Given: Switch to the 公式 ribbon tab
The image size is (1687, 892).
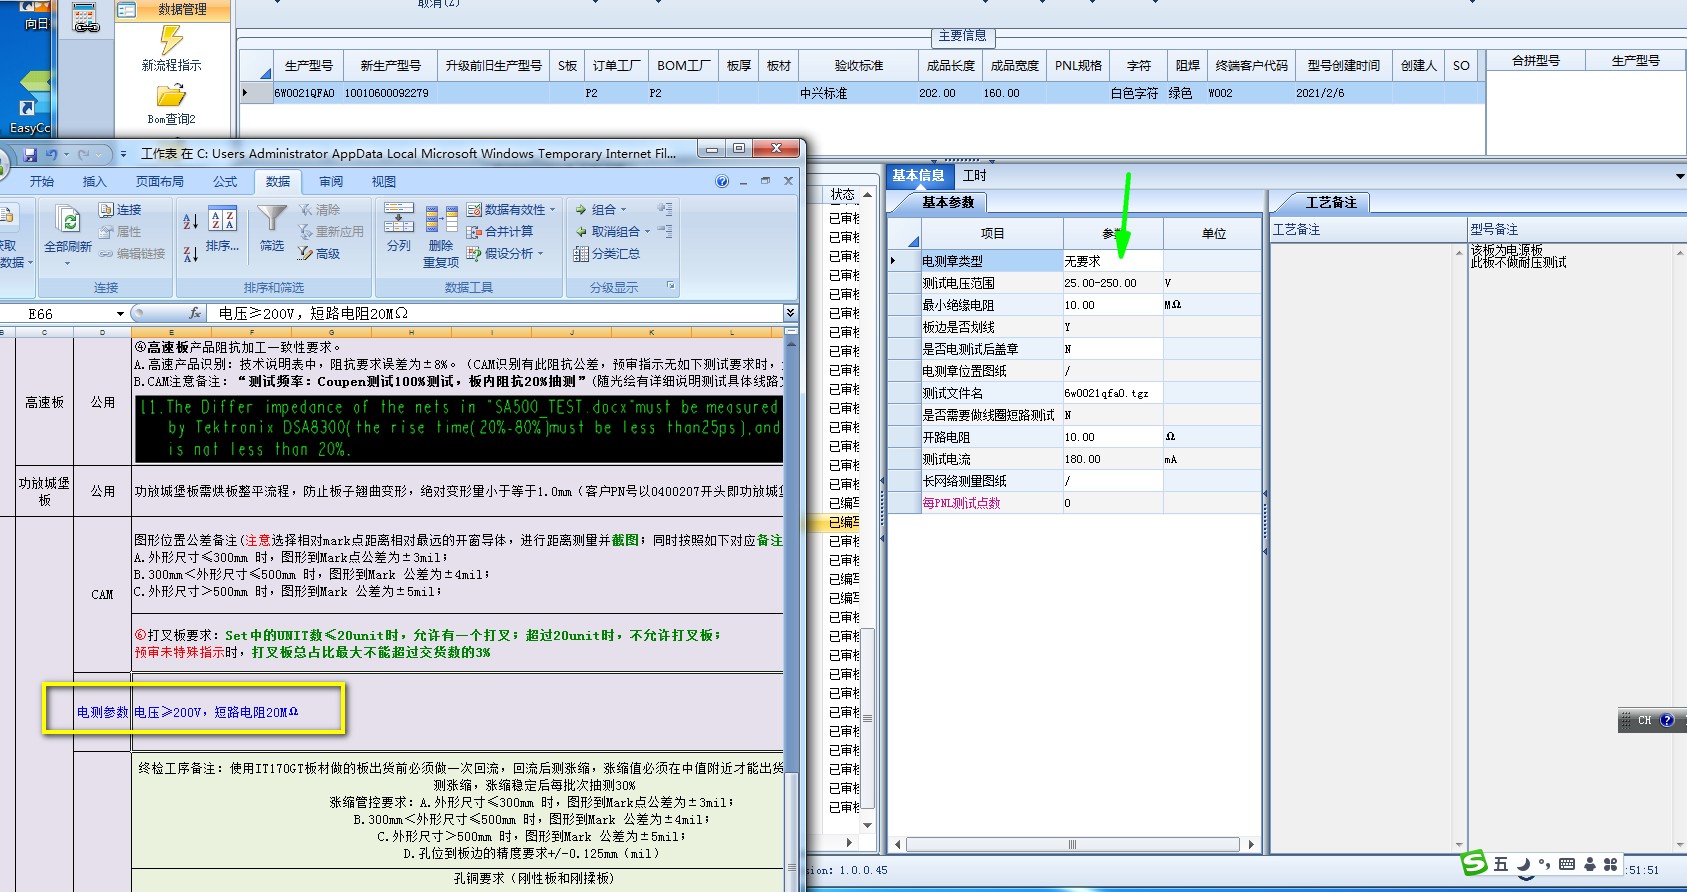Looking at the screenshot, I should [x=225, y=181].
